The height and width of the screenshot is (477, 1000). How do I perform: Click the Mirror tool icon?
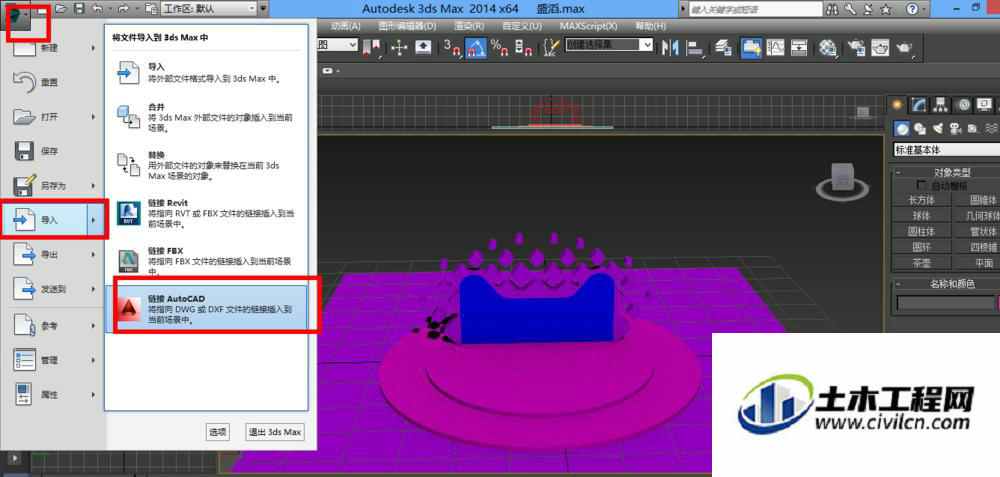pos(670,48)
